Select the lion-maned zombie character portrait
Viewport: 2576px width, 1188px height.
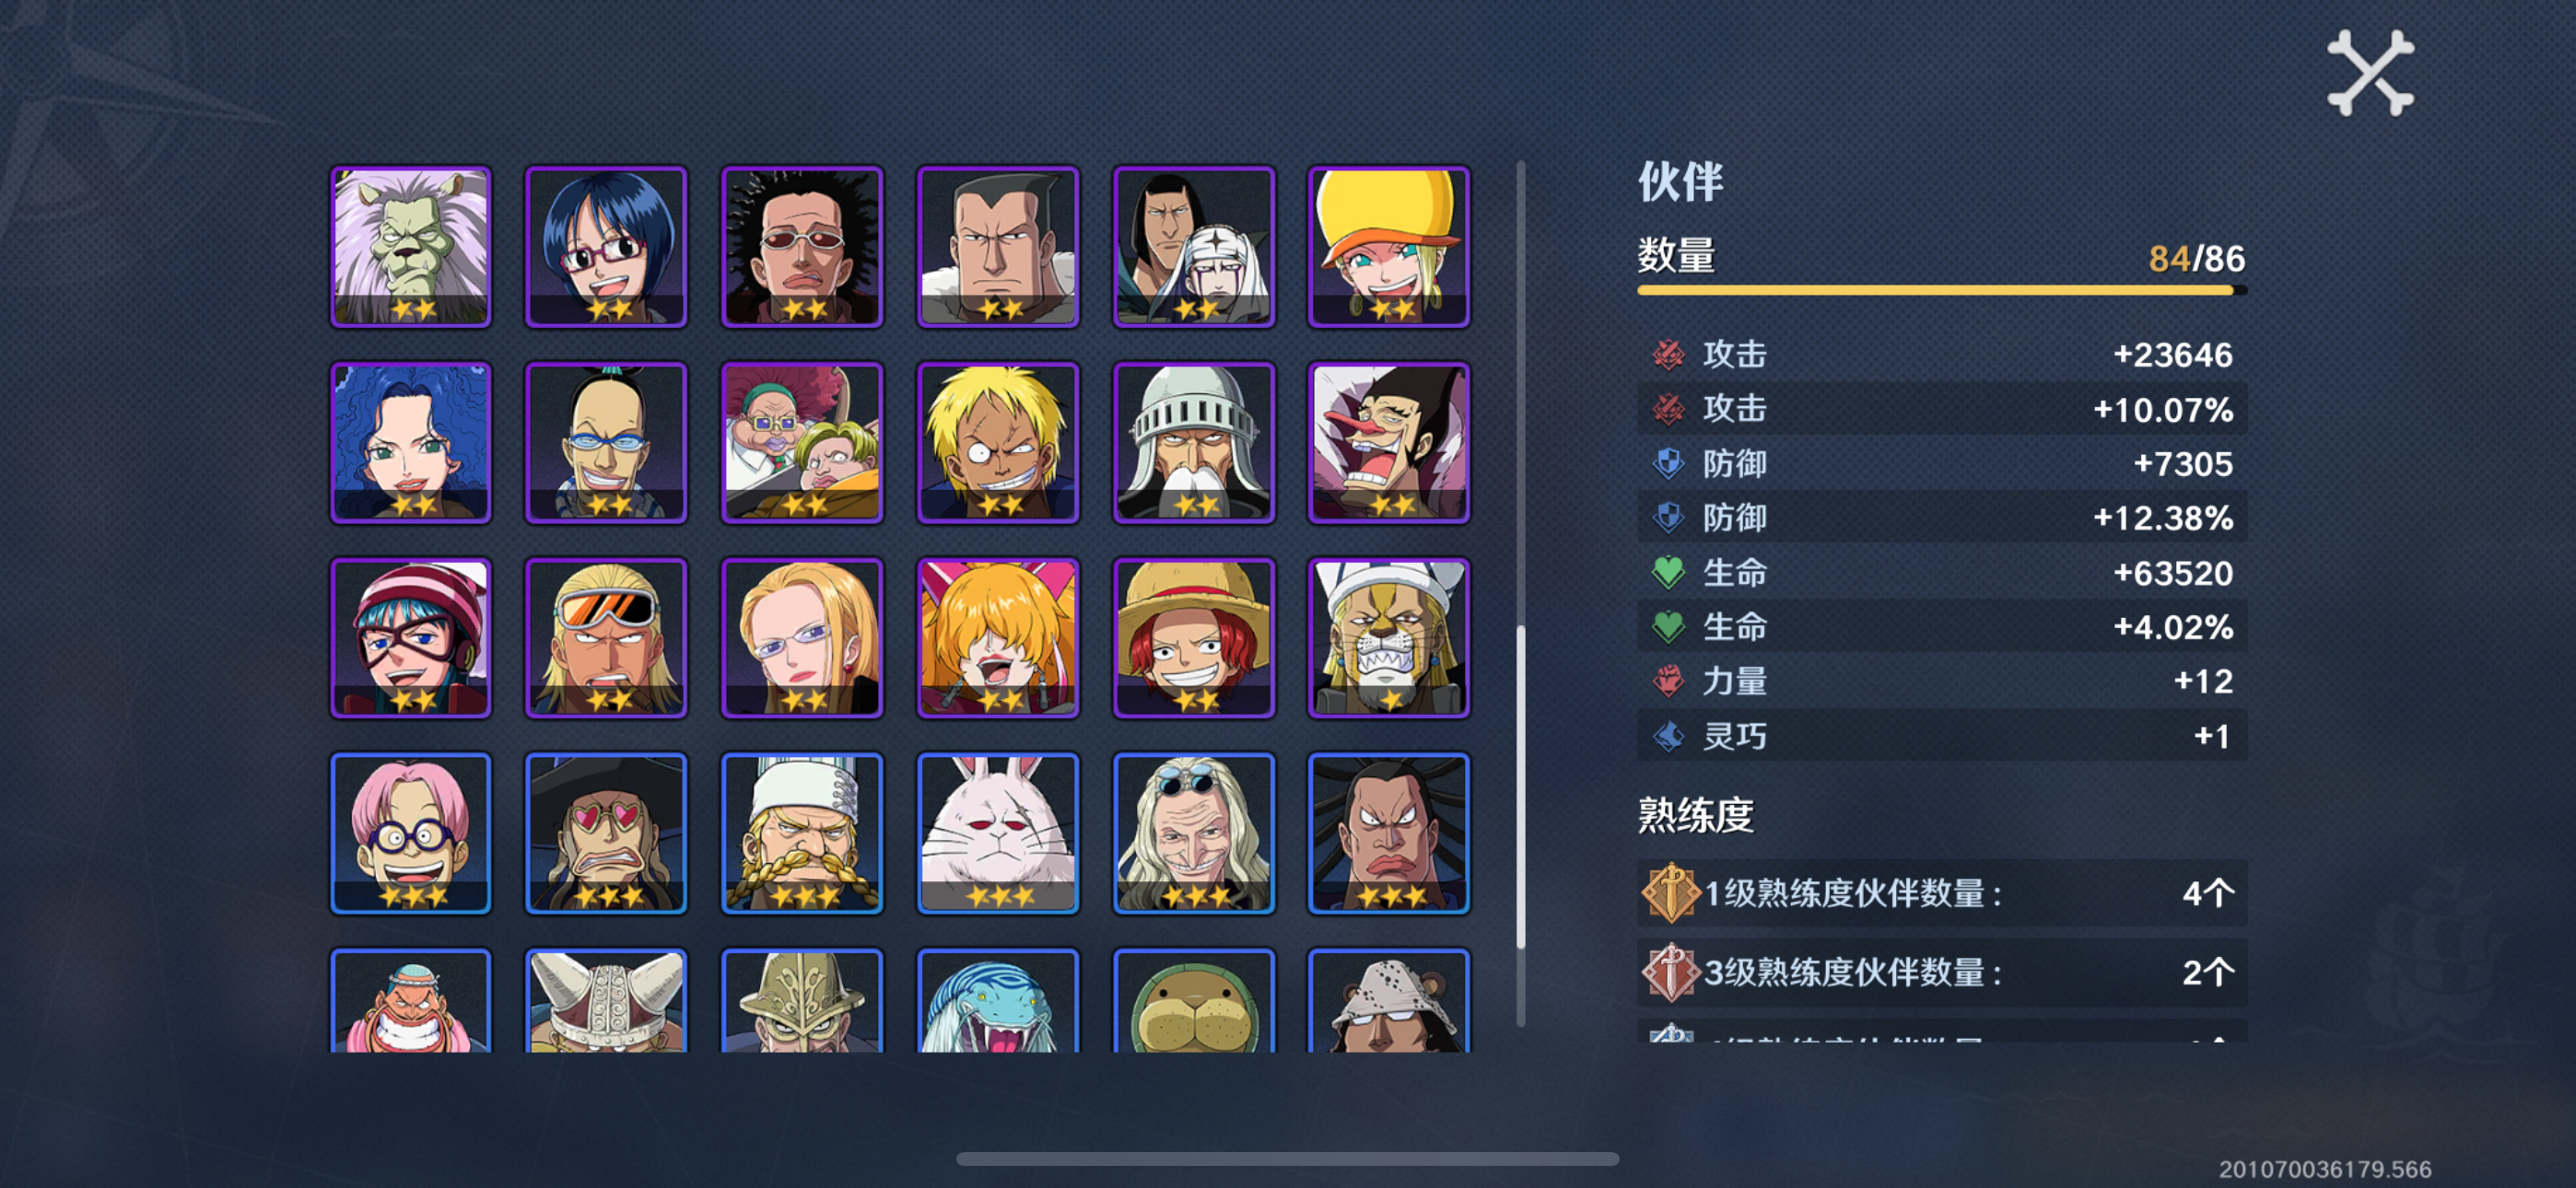411,247
